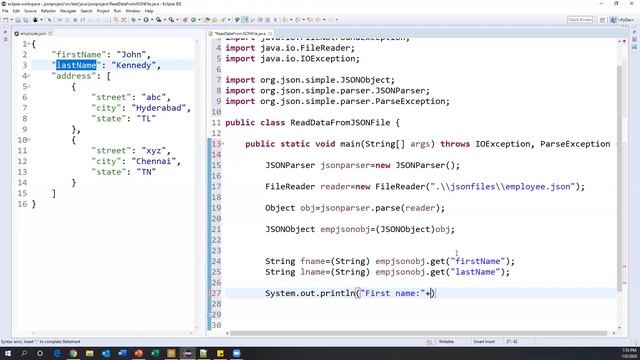Click the Windows taskbar search icon

click(24, 353)
